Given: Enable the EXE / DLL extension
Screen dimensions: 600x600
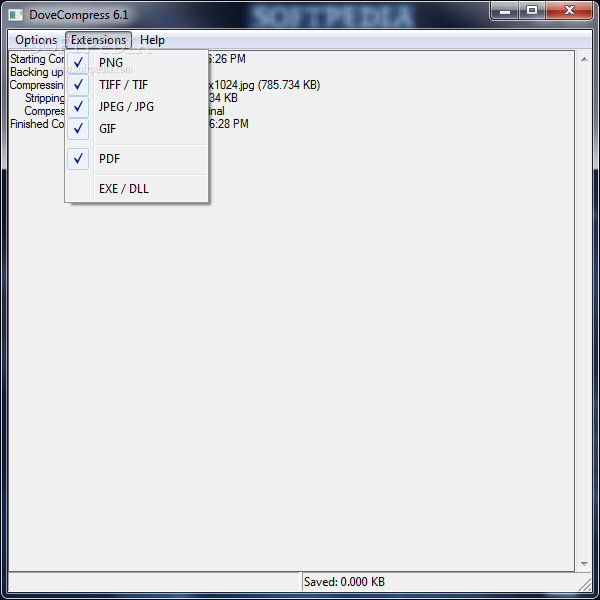Looking at the screenshot, I should click(137, 189).
